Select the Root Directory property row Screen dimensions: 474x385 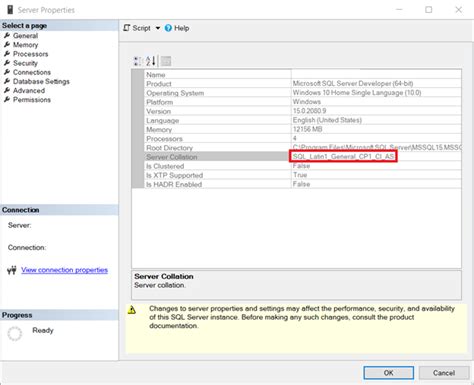303,148
